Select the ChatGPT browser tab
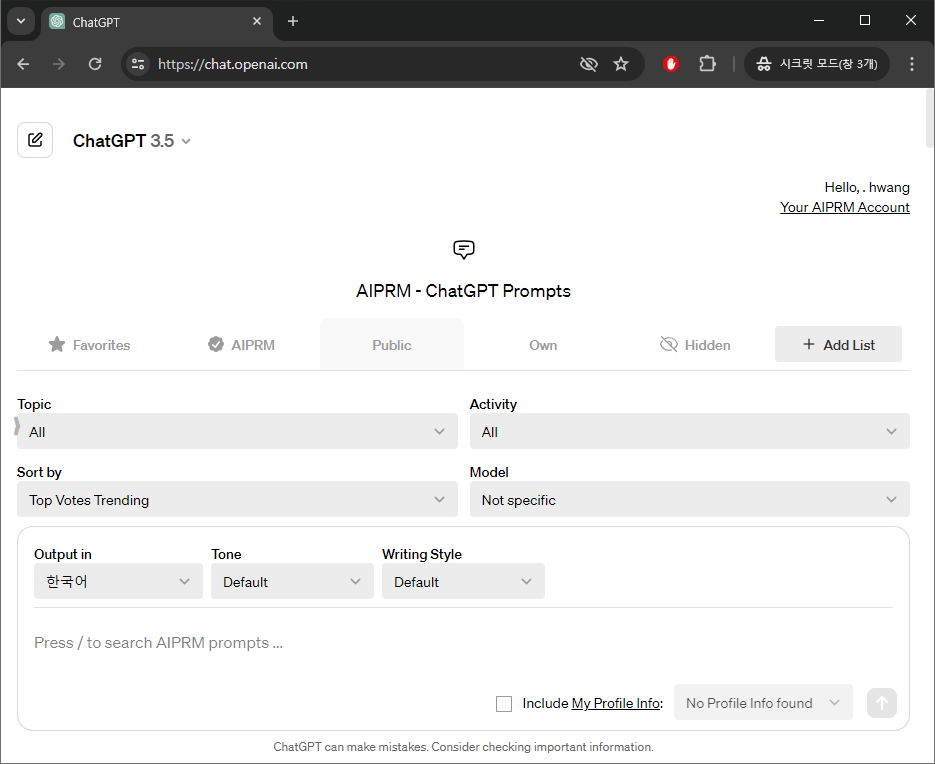This screenshot has width=935, height=764. click(x=157, y=22)
